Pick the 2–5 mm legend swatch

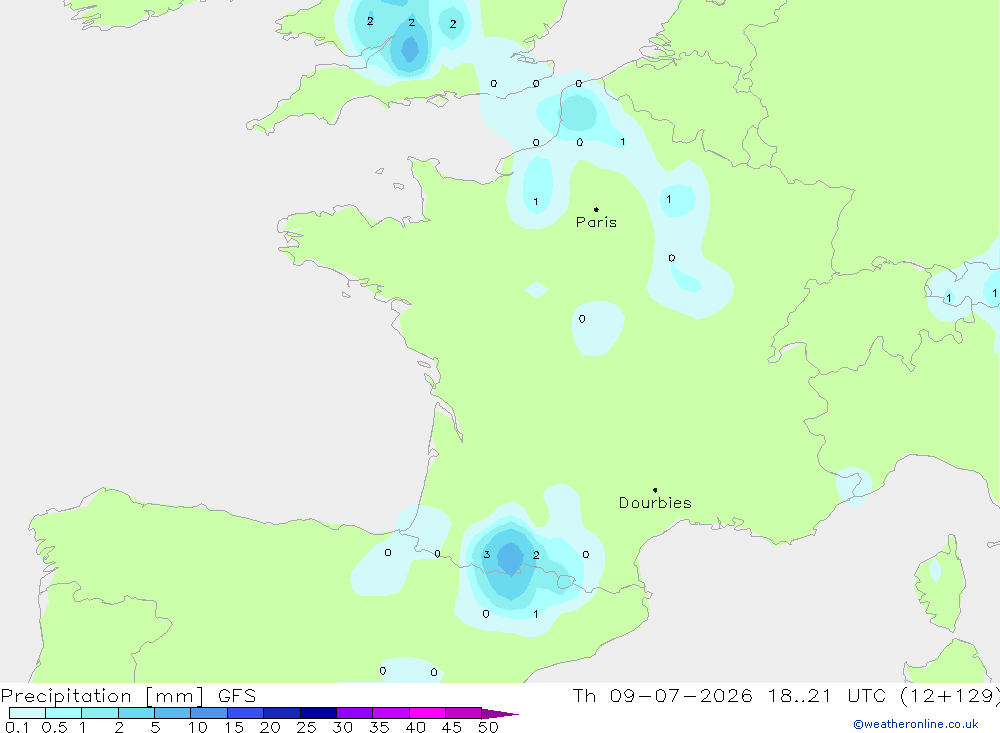click(x=136, y=713)
